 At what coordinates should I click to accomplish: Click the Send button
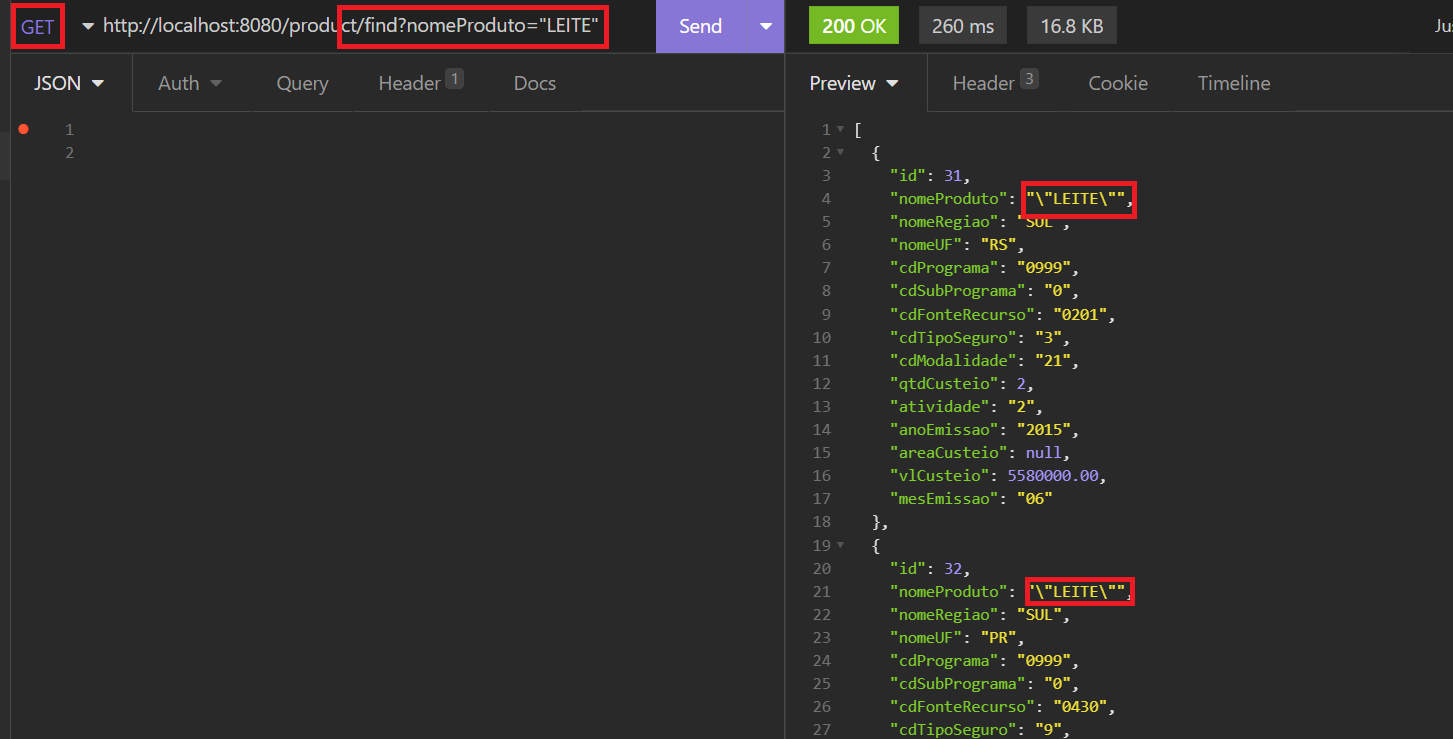pyautogui.click(x=701, y=26)
